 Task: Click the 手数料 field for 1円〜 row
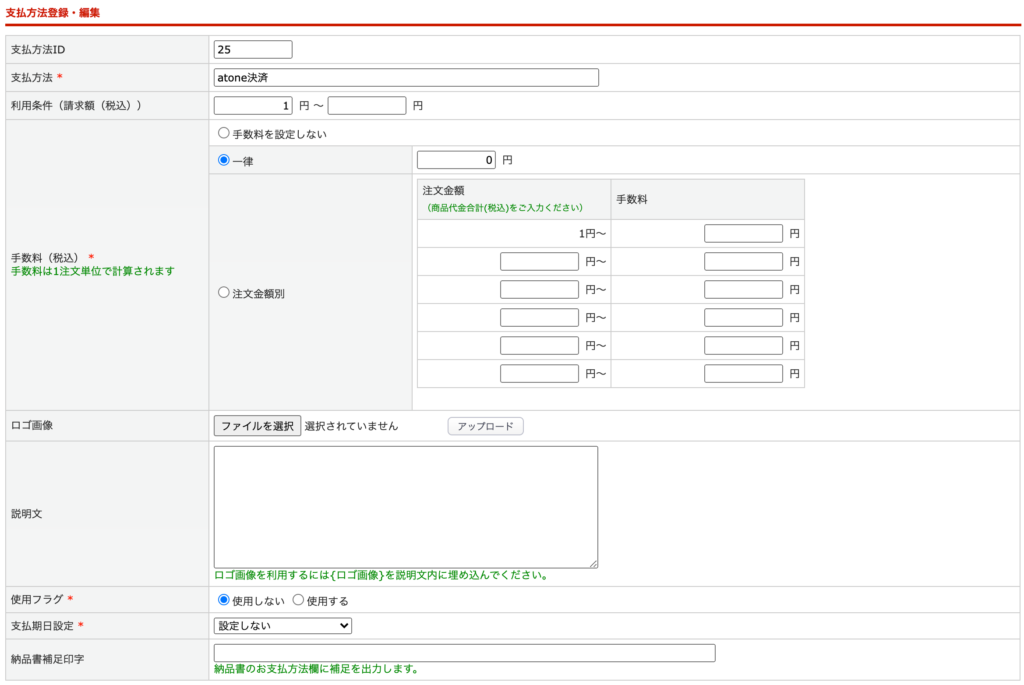743,234
